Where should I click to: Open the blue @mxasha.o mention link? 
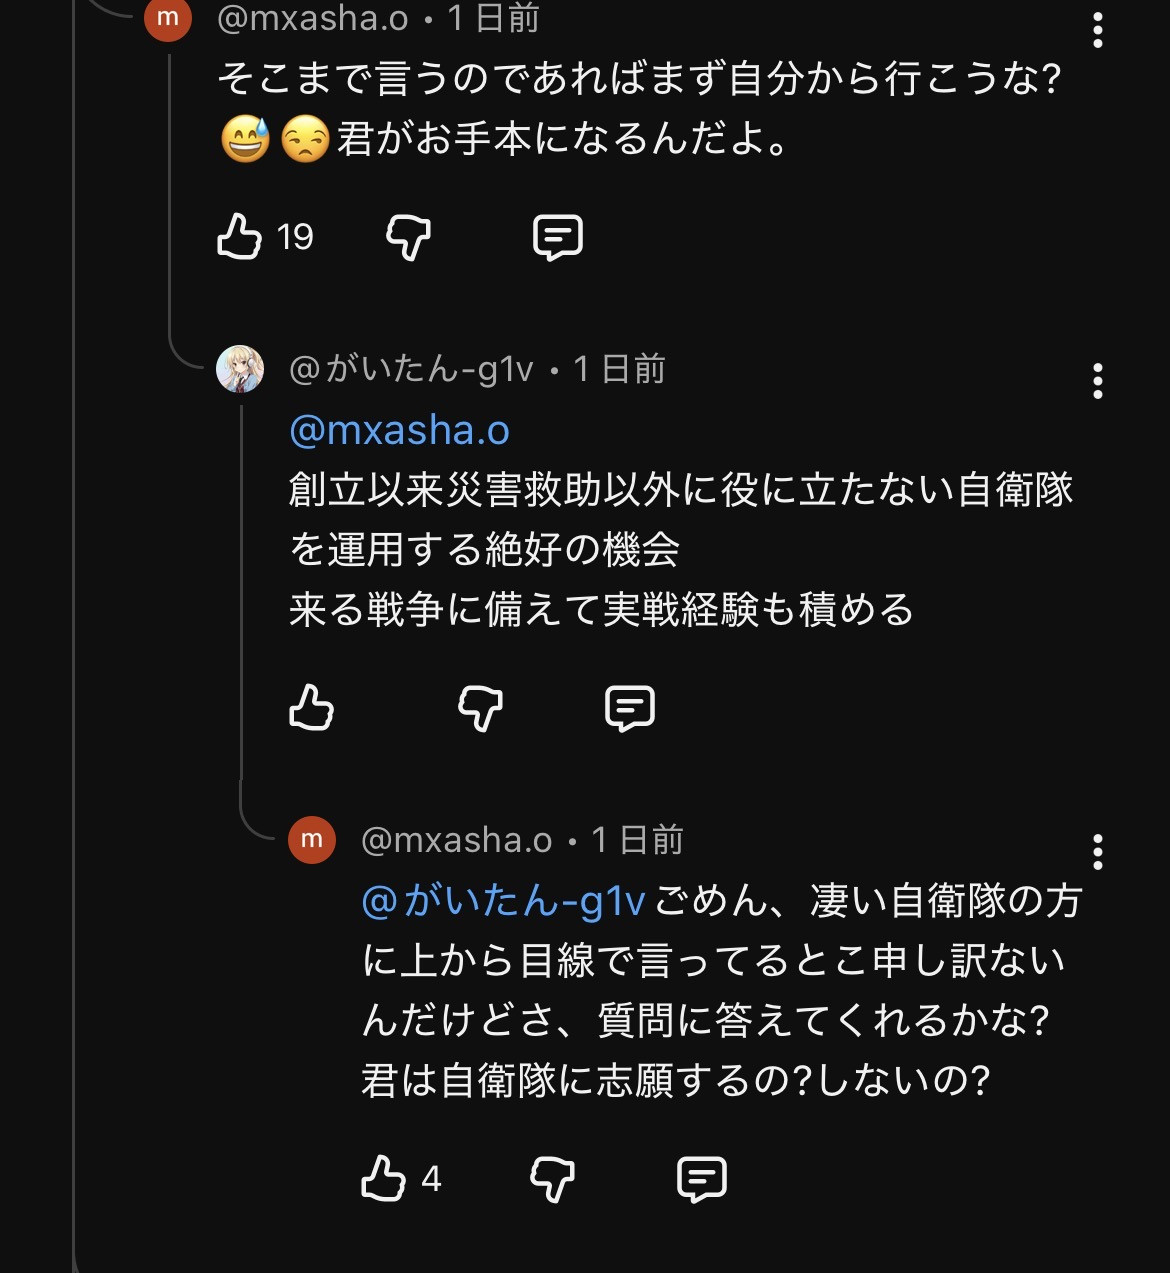(399, 430)
